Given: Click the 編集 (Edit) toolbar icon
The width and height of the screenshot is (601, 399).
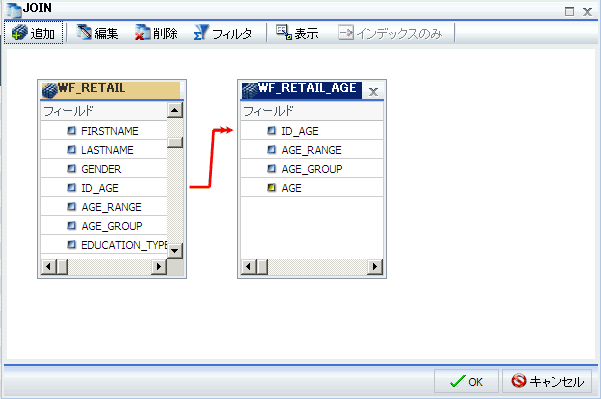Looking at the screenshot, I should coord(84,32).
